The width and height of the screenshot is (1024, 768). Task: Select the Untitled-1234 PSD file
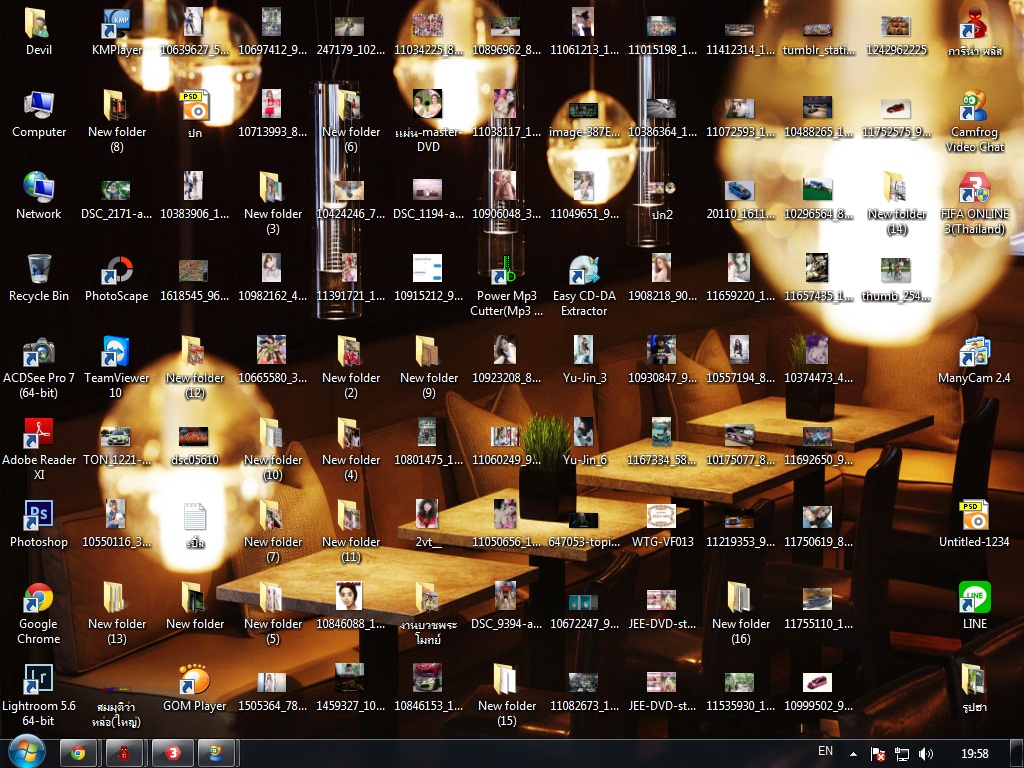tap(974, 524)
